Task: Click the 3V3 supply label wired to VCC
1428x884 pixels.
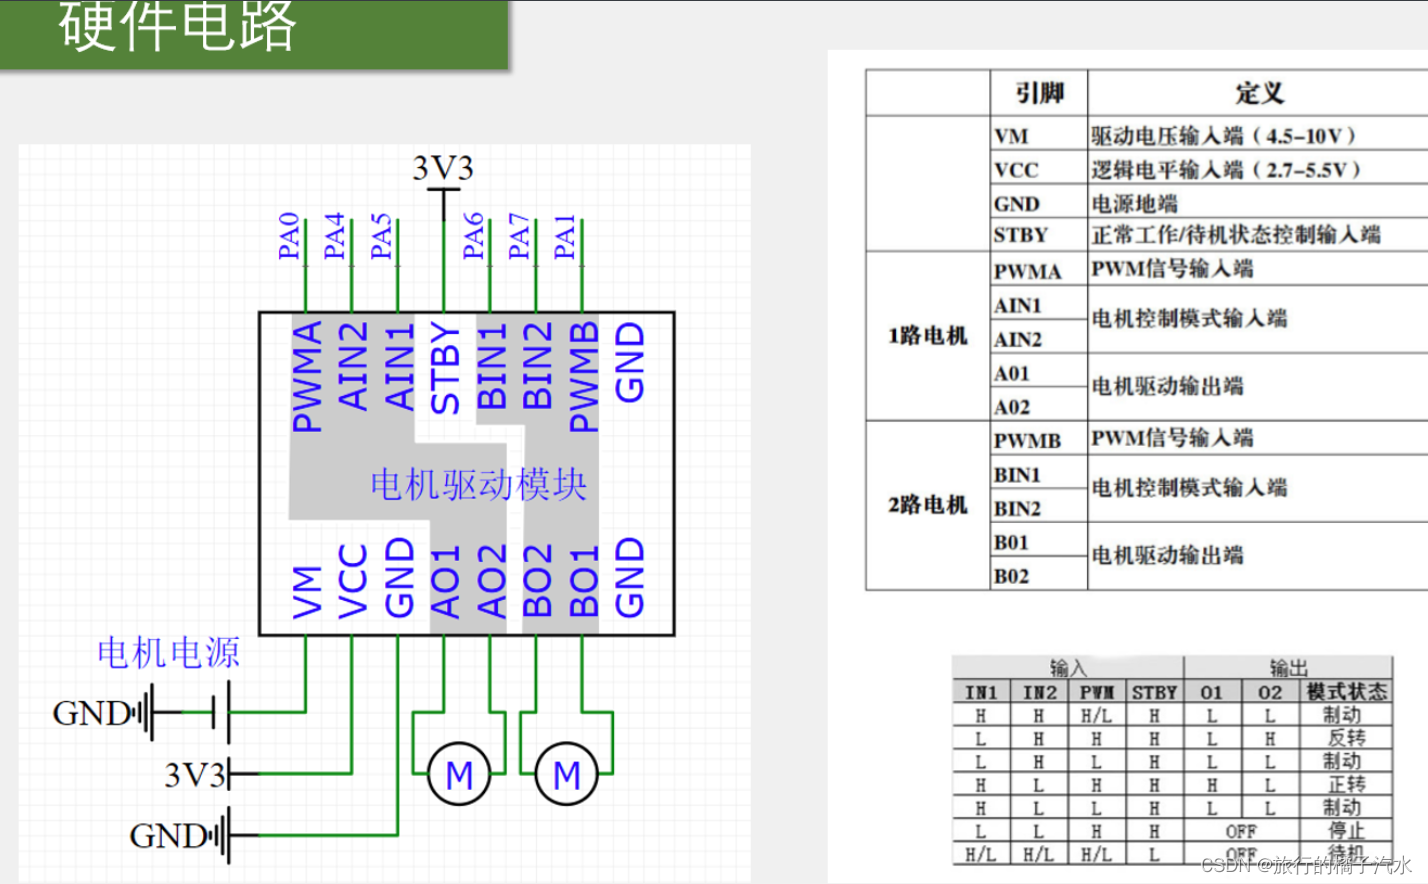Action: coord(195,775)
